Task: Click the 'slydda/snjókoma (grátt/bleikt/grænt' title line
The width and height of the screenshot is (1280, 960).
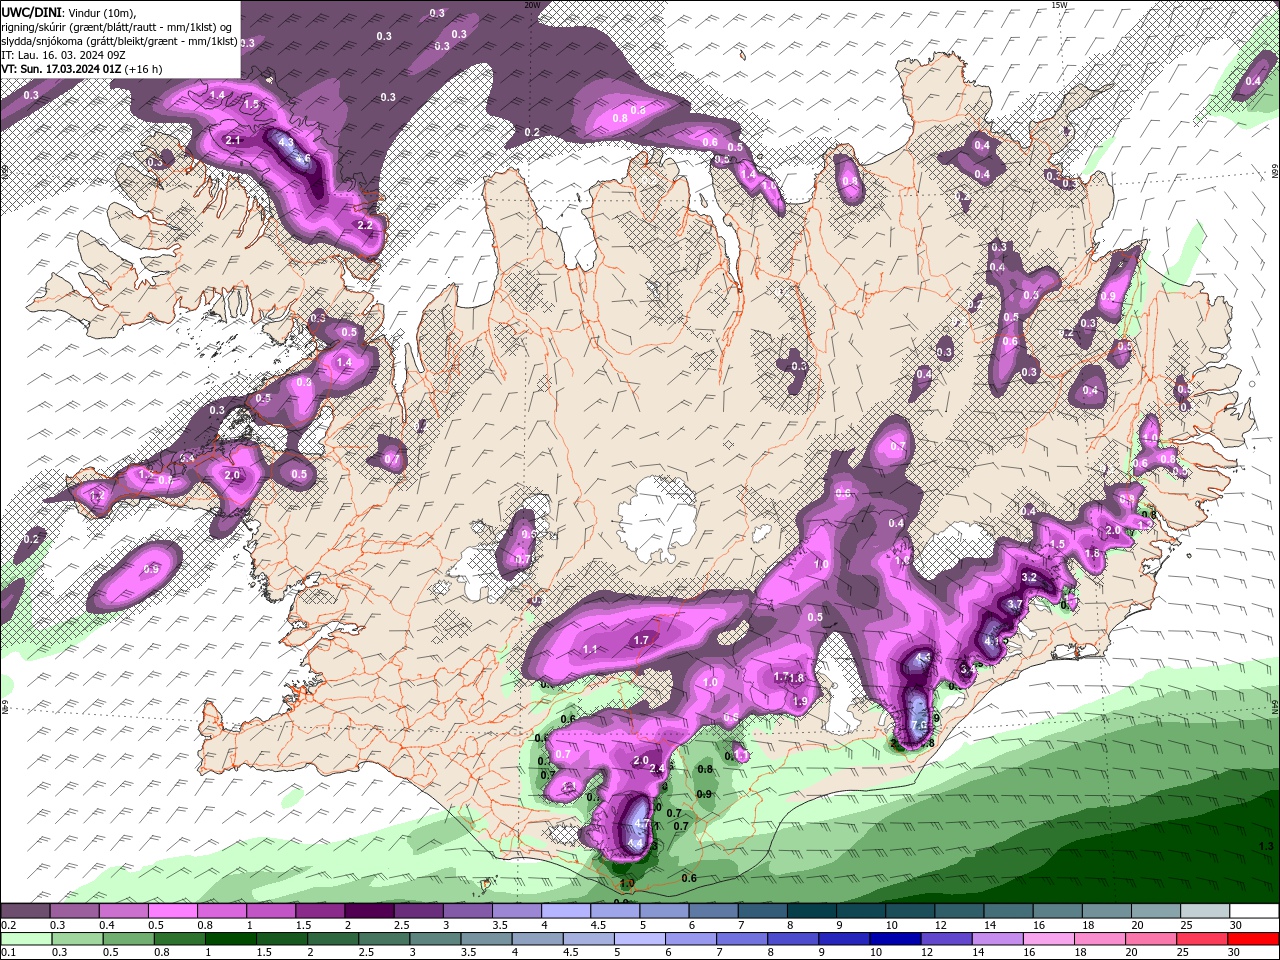Action: 120,41
